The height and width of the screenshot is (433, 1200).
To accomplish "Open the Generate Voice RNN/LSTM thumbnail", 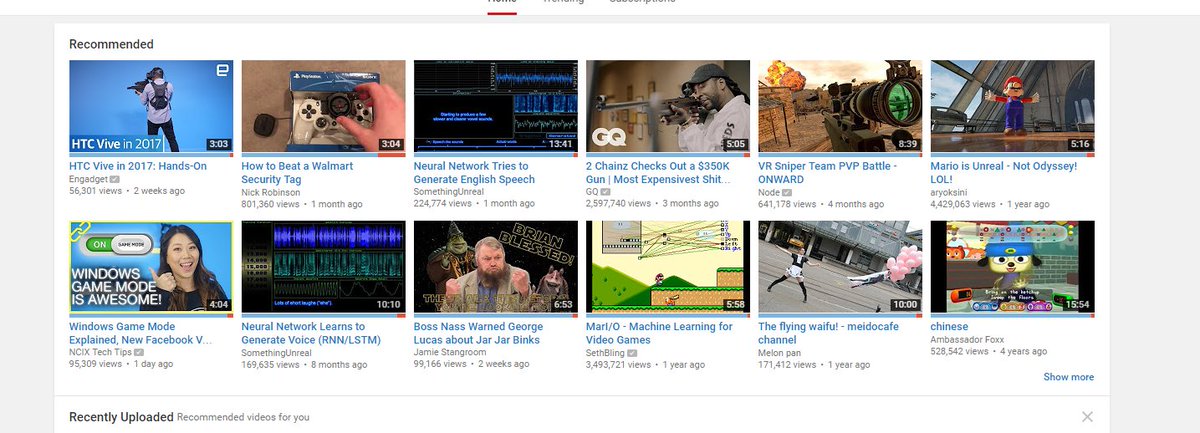I will click(323, 267).
